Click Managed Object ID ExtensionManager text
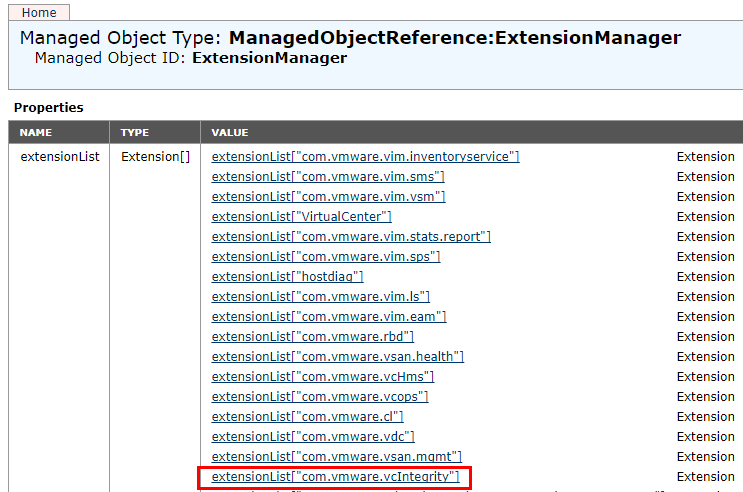 190,58
